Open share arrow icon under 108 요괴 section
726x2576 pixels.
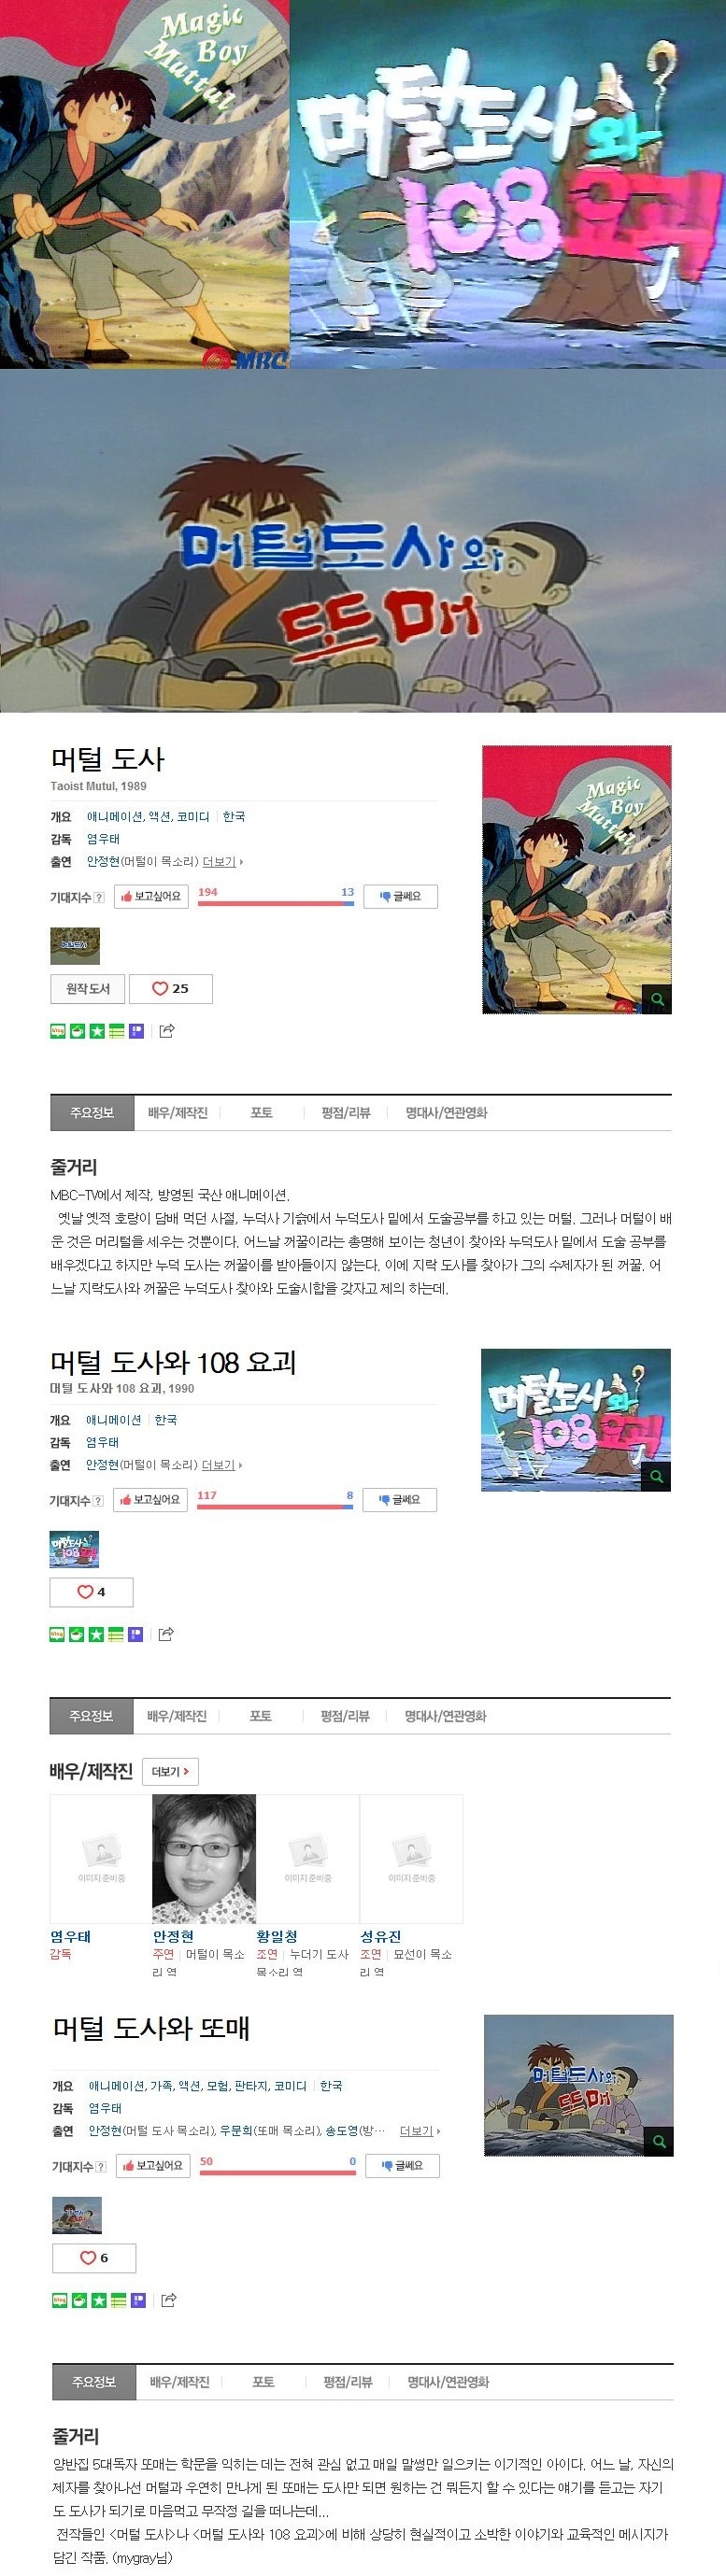coord(166,1634)
